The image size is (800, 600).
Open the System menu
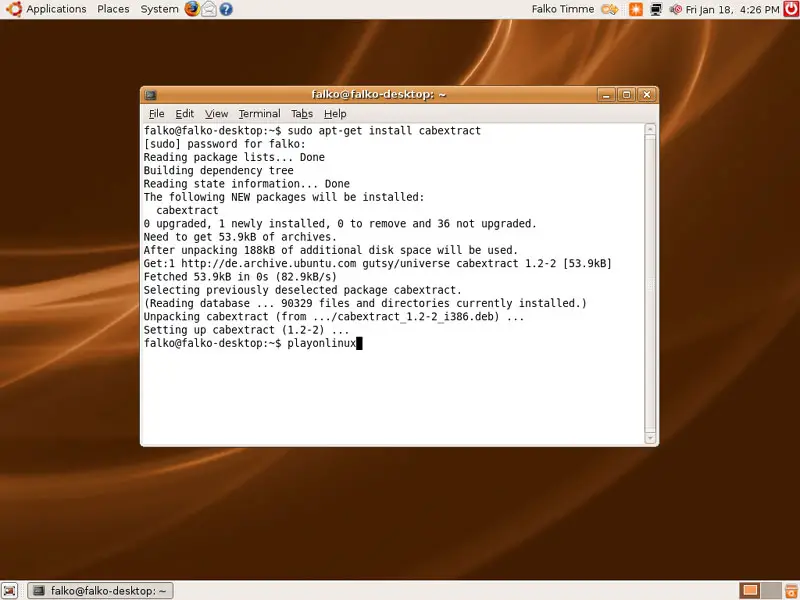tap(159, 9)
